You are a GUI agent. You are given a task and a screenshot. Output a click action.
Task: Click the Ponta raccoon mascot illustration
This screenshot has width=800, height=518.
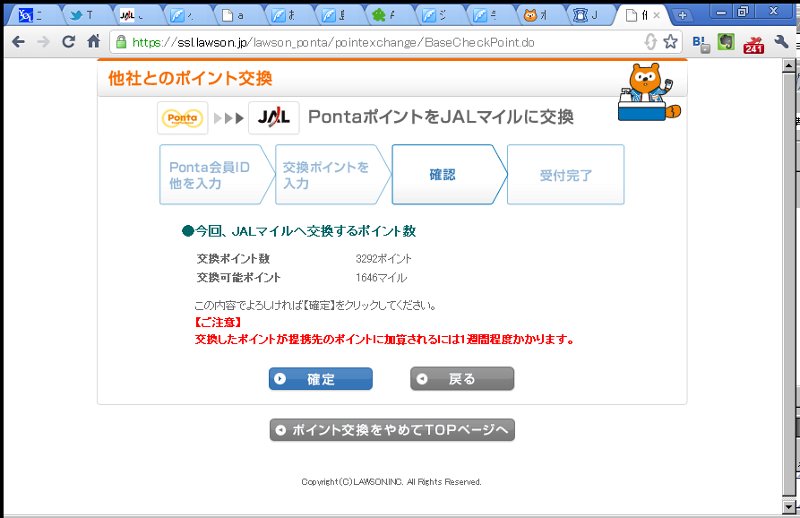tap(649, 92)
